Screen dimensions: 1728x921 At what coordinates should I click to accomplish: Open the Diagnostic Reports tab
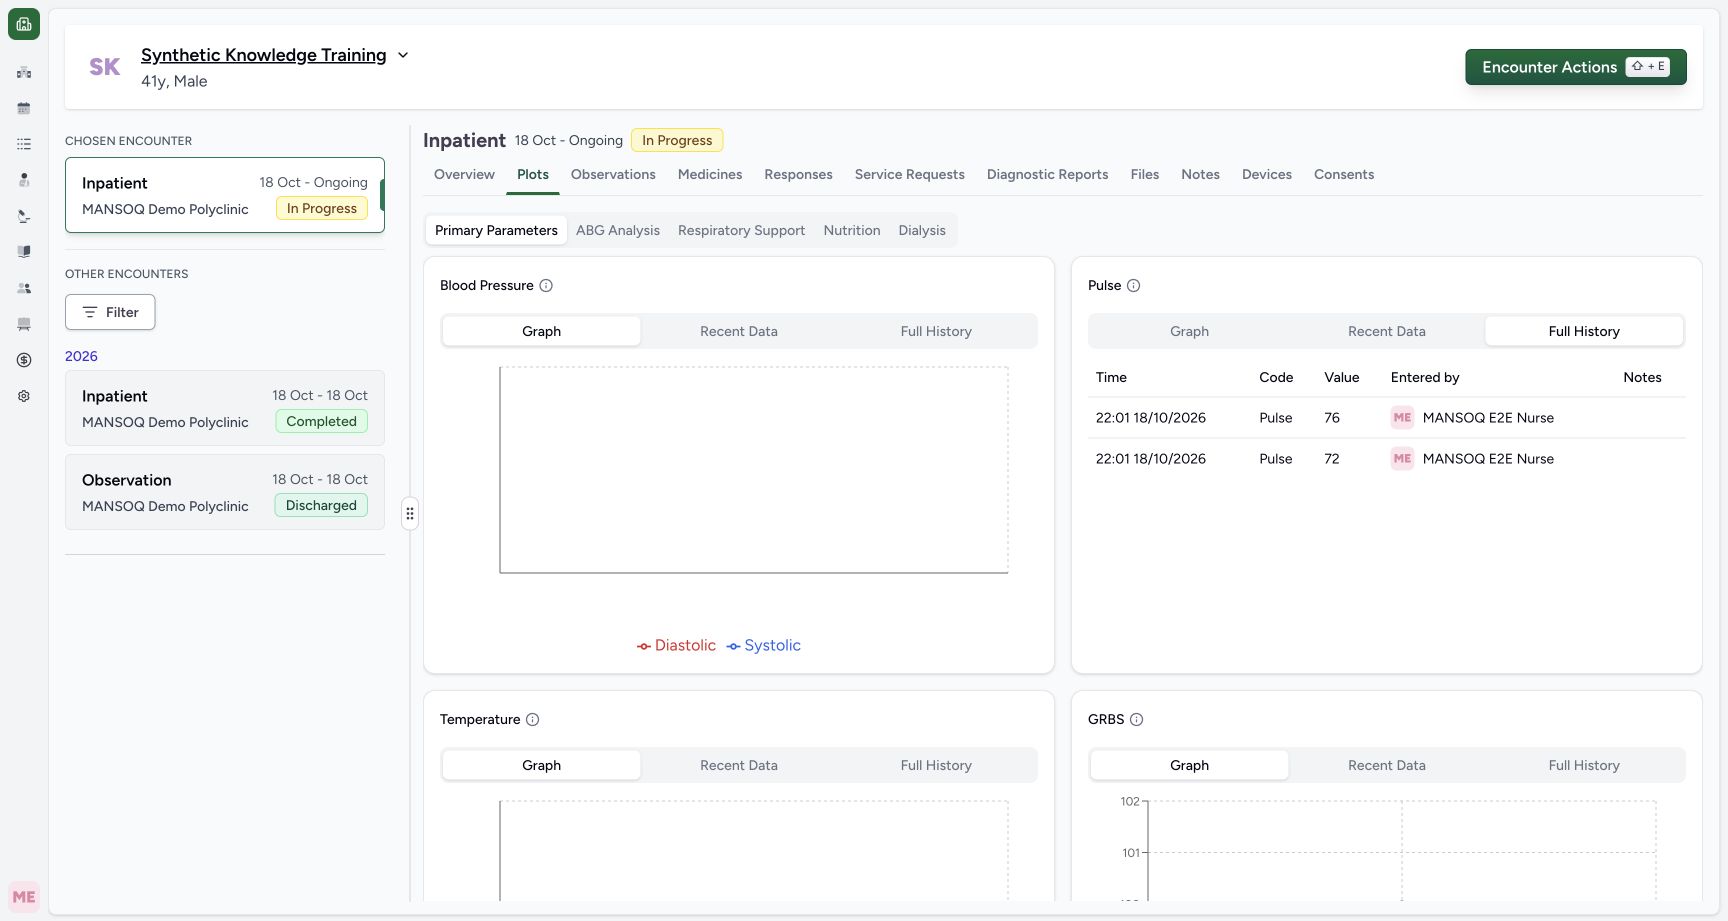coord(1047,174)
